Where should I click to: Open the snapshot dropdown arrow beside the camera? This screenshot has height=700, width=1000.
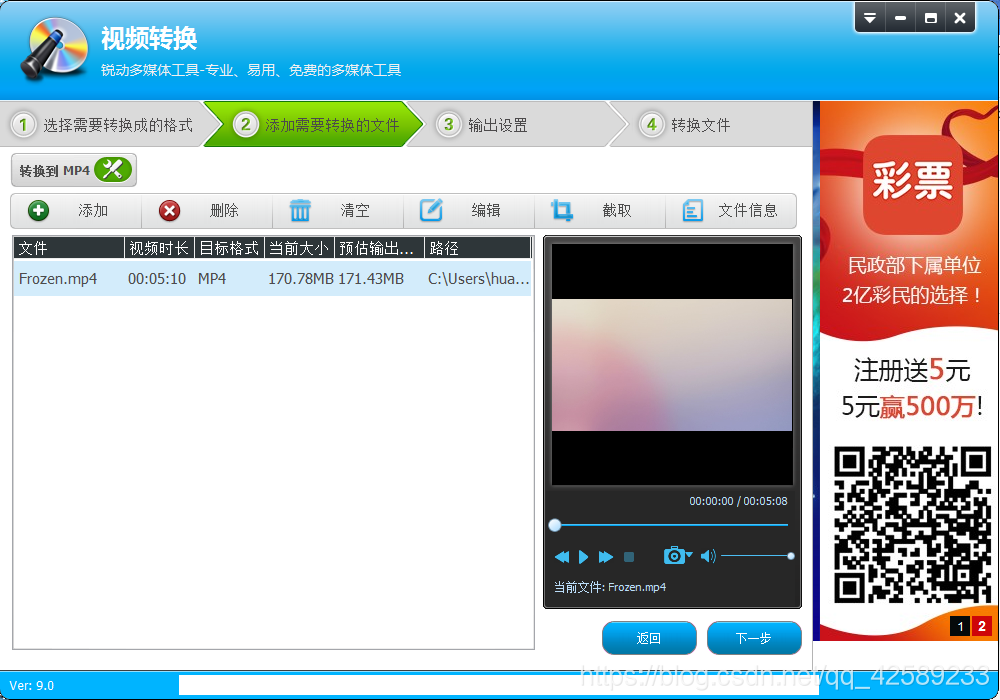coord(689,555)
